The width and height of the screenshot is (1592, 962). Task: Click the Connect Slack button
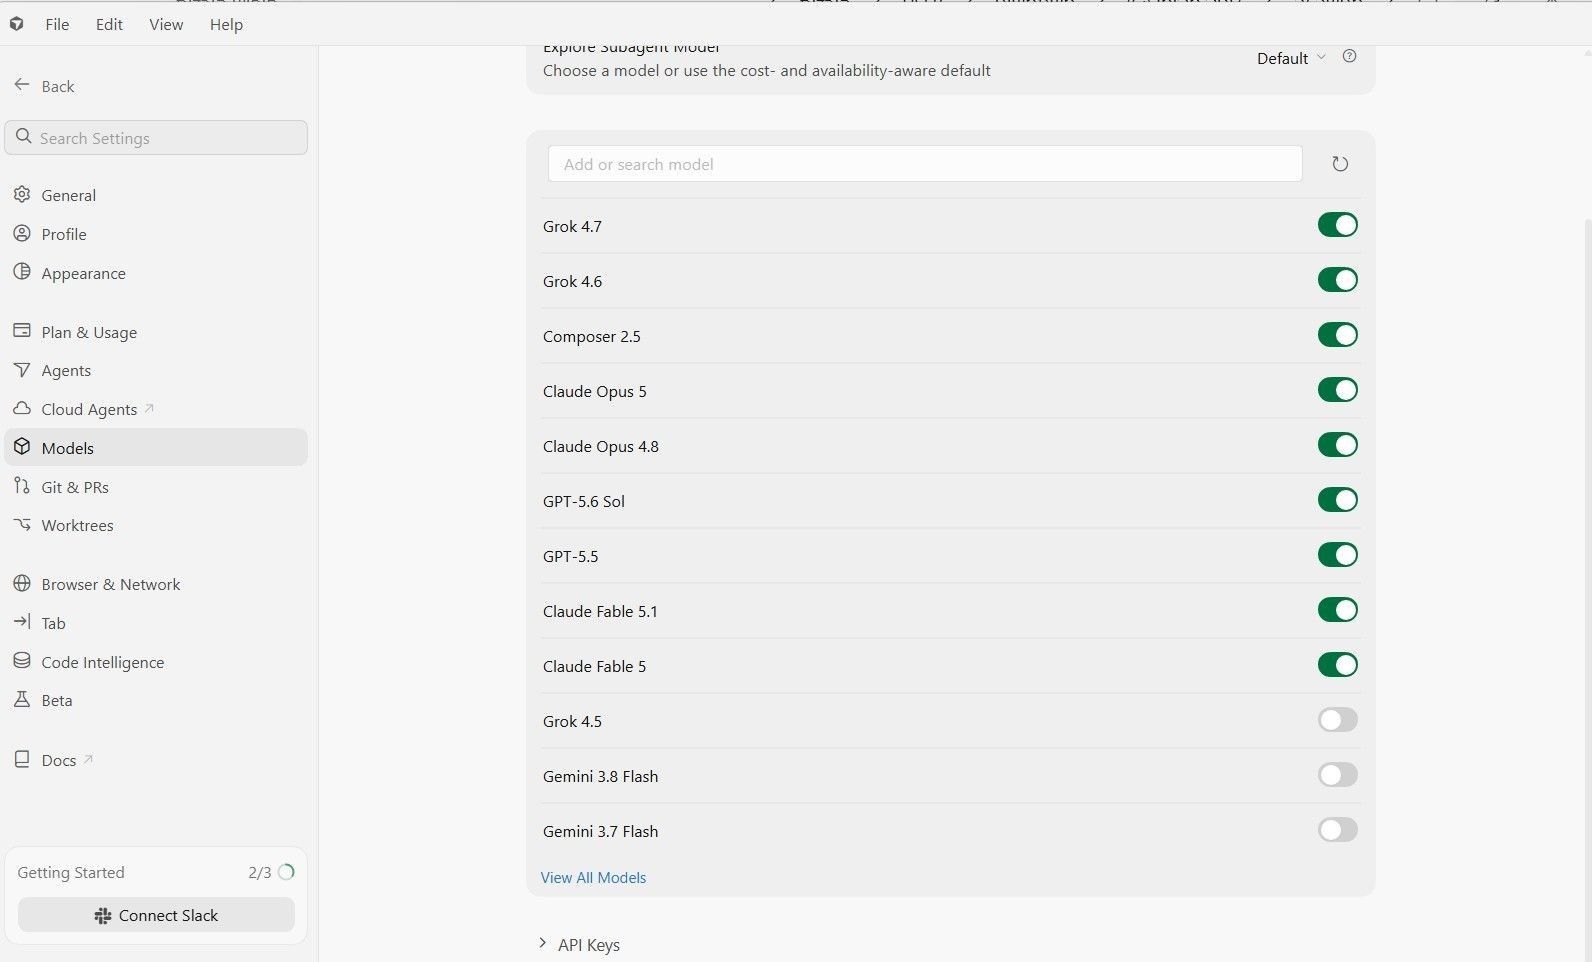click(156, 915)
